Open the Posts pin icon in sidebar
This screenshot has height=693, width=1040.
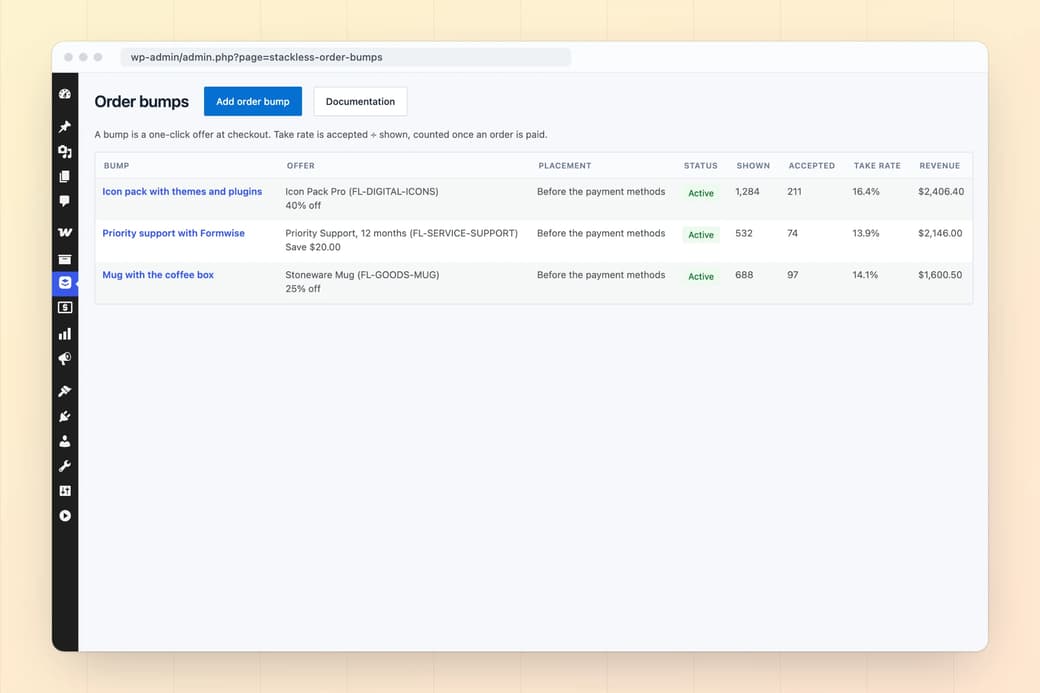coord(65,126)
